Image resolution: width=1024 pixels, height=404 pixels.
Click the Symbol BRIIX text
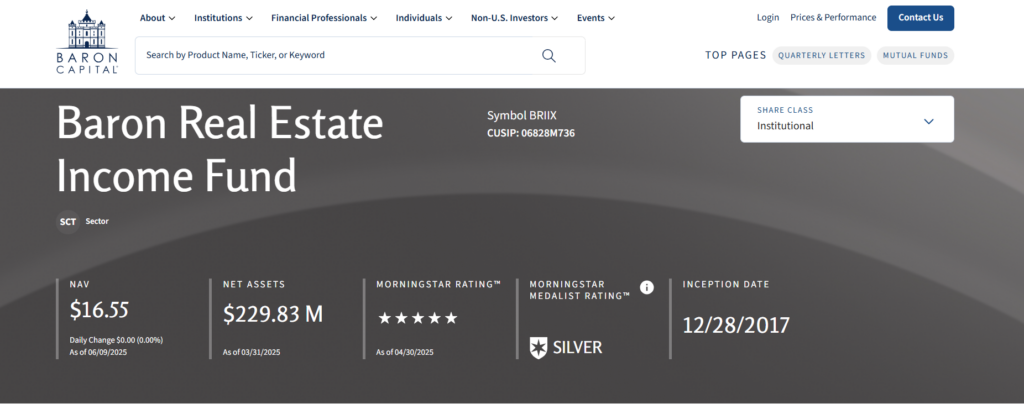(x=522, y=116)
